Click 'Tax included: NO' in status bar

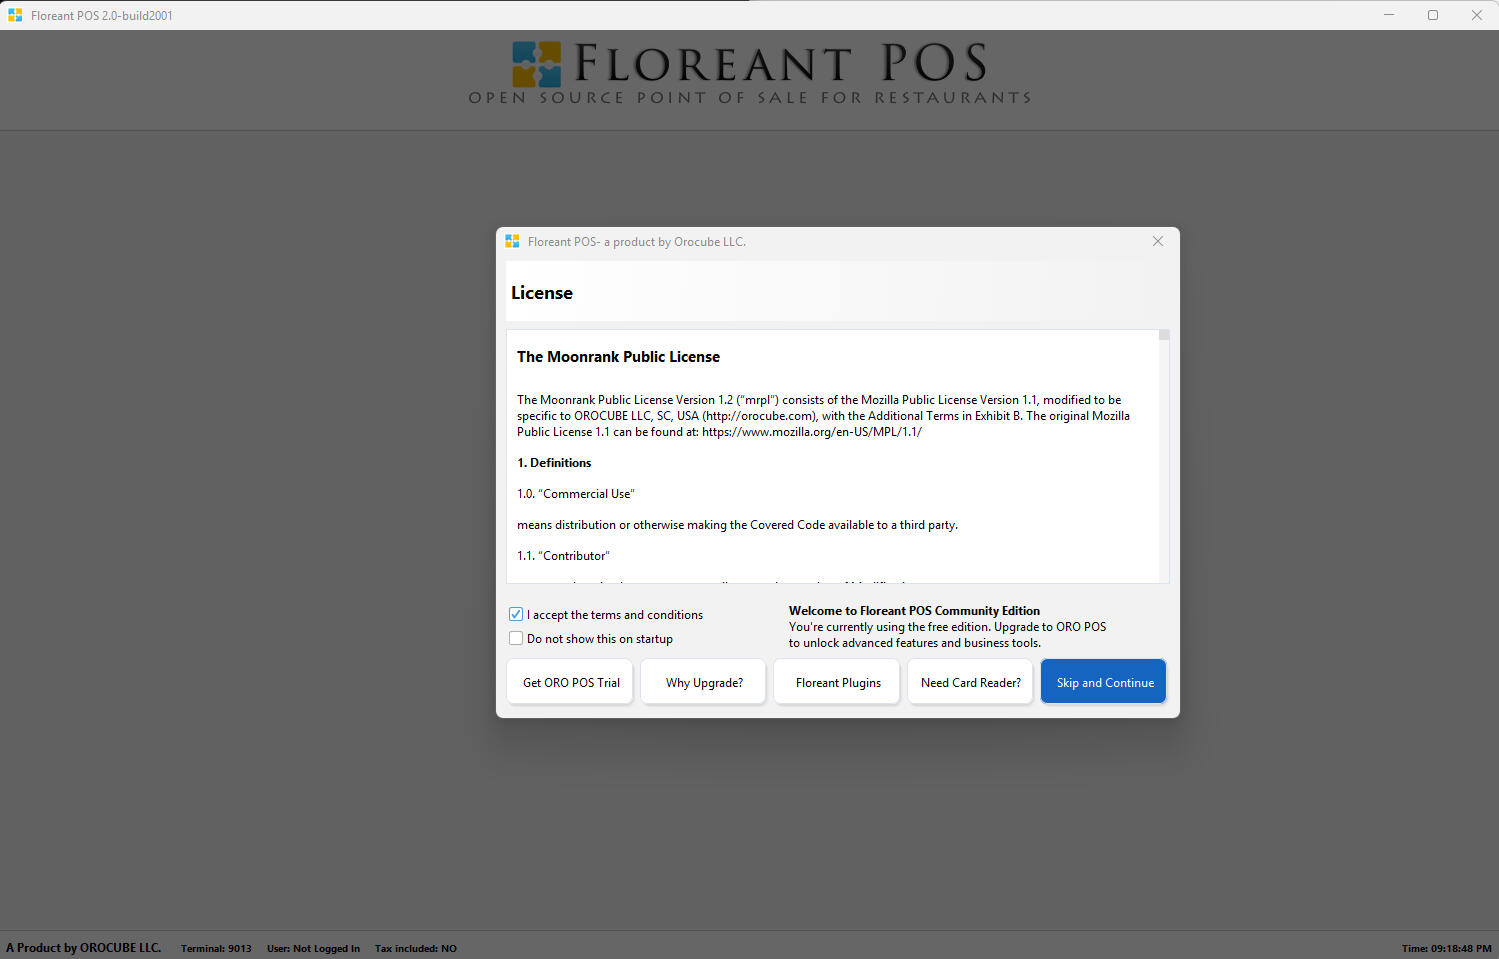[415, 948]
